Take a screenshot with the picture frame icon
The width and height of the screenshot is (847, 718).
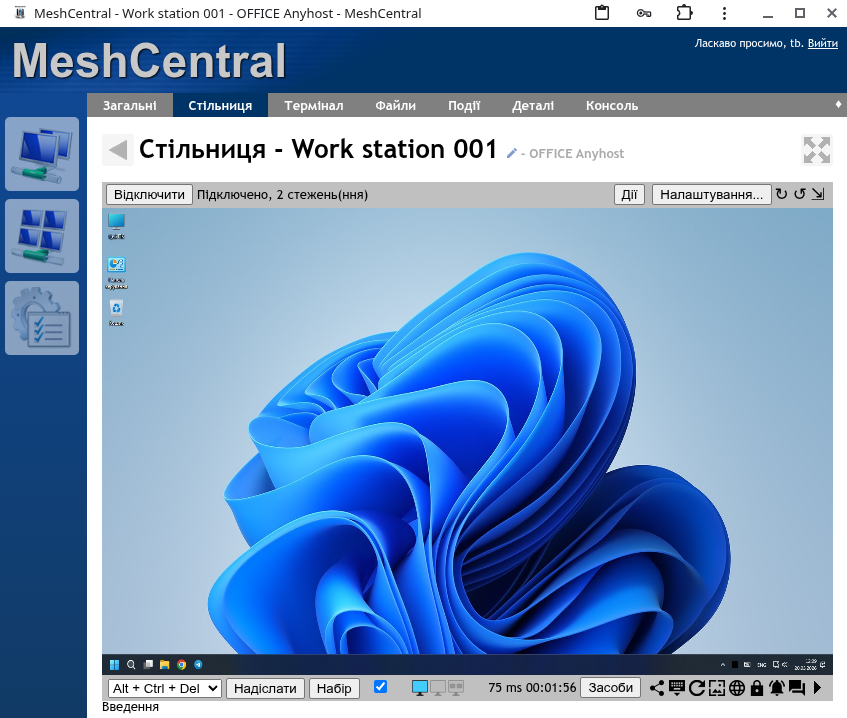click(x=717, y=688)
